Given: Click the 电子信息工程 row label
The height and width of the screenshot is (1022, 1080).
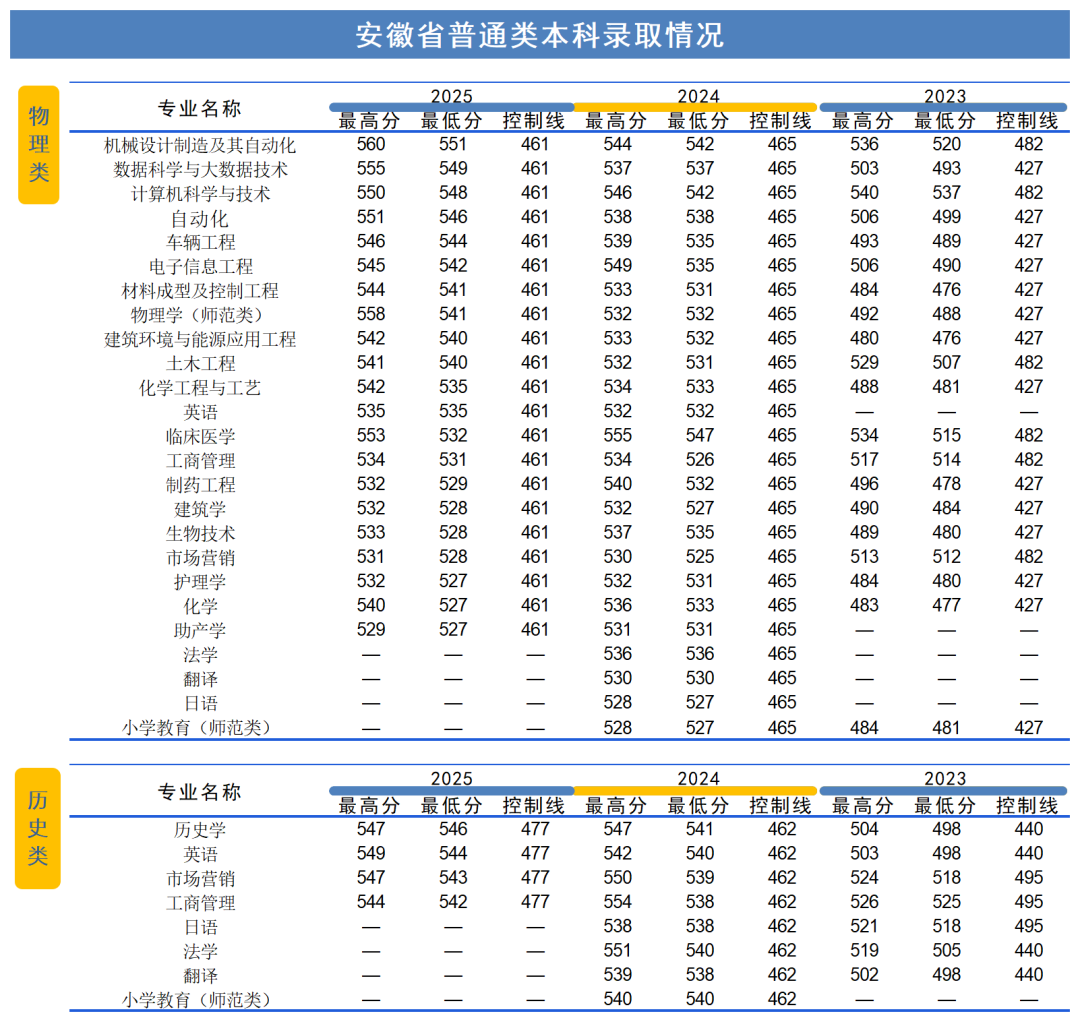Looking at the screenshot, I should [x=200, y=267].
